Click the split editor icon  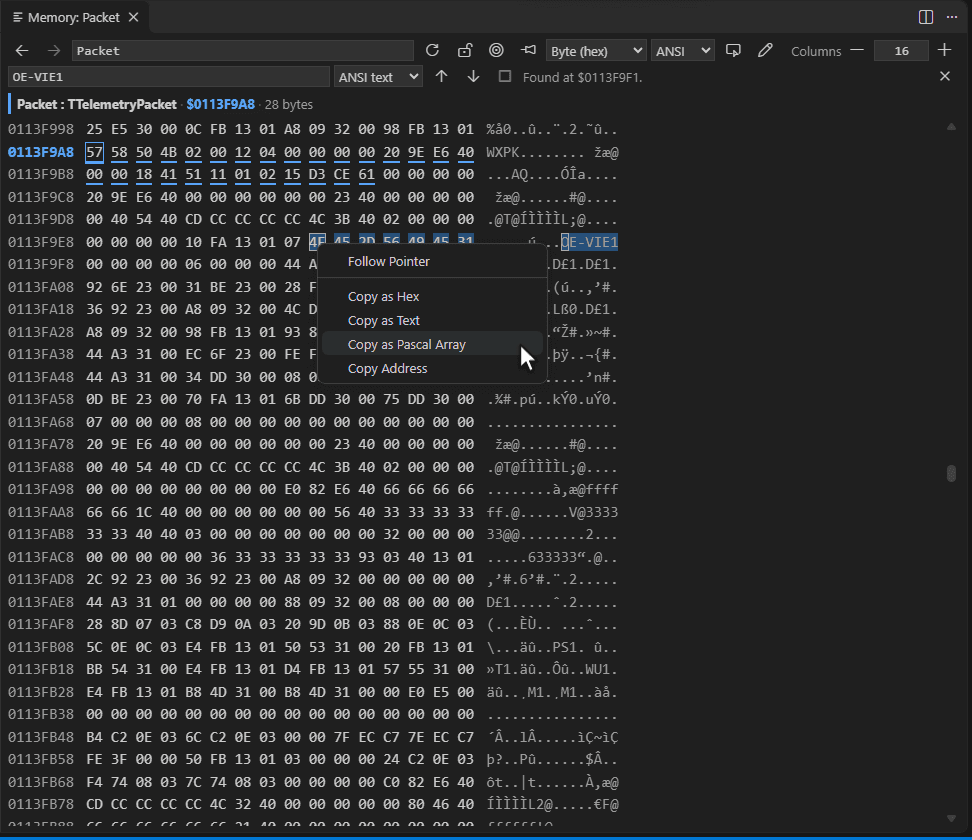point(926,17)
